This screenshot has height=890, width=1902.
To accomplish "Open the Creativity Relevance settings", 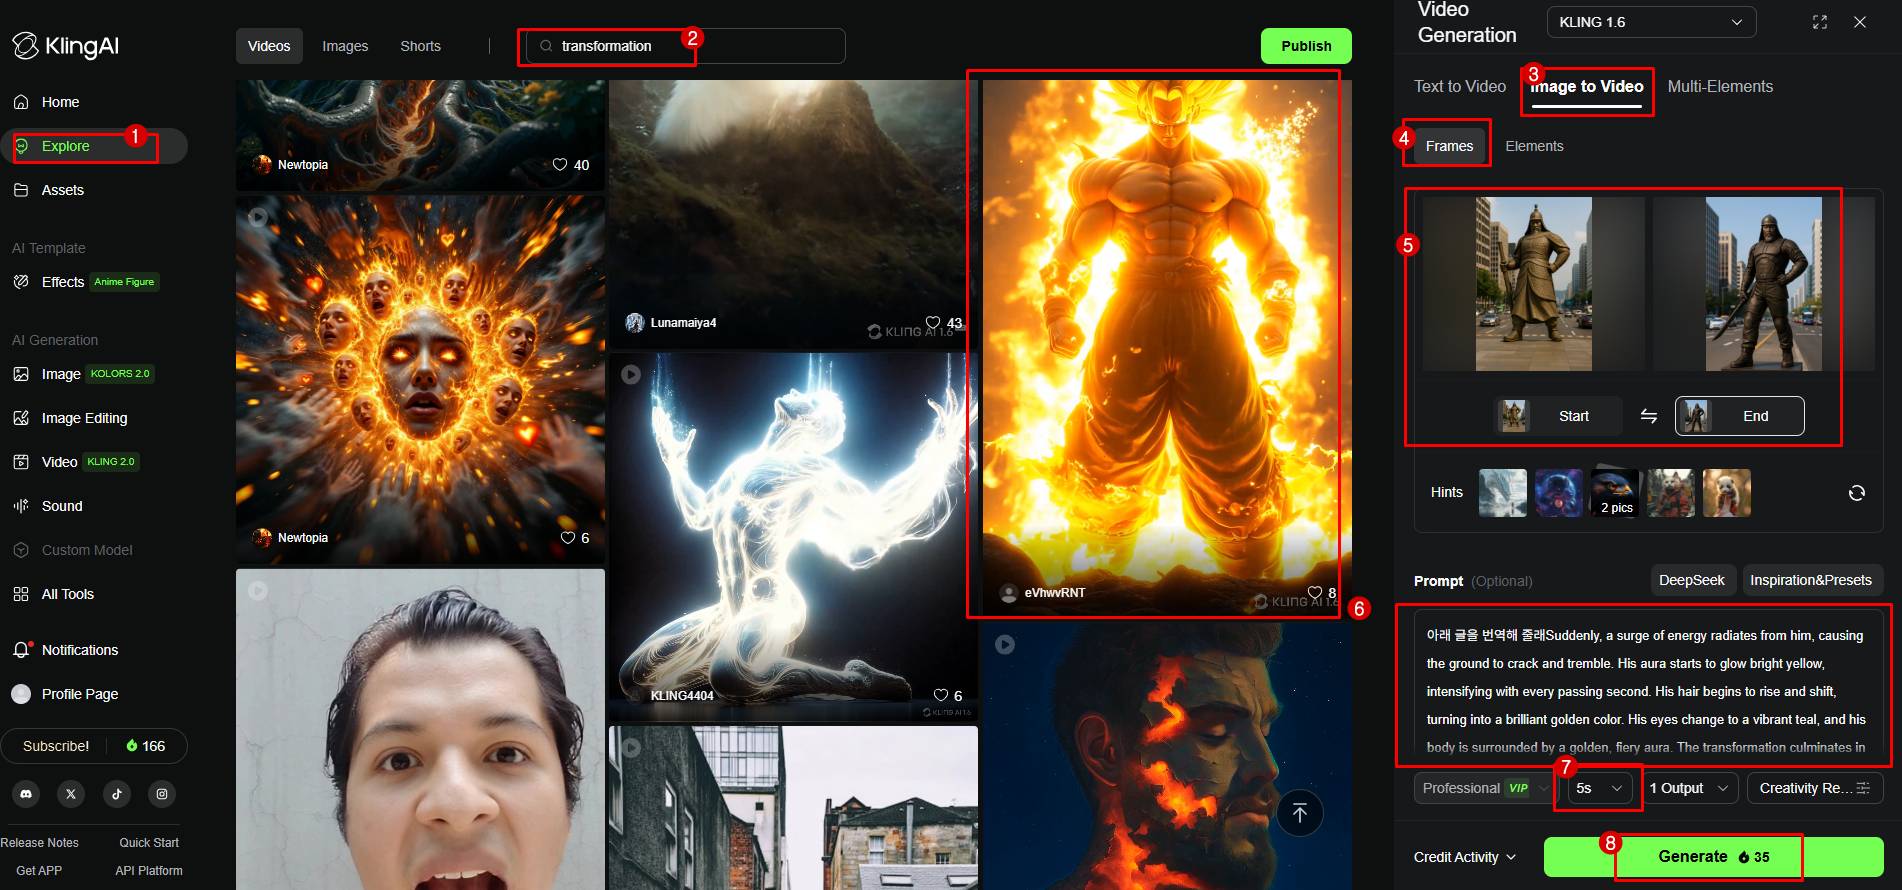I will 1815,788.
